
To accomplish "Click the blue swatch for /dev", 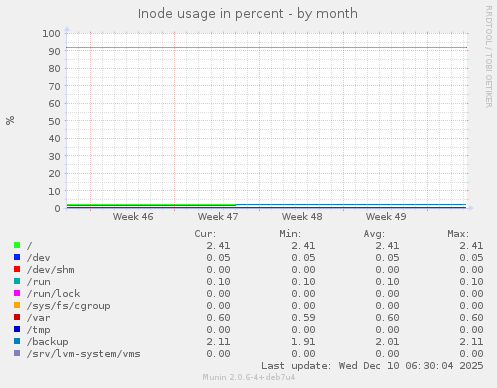I will pyautogui.click(x=17, y=257).
